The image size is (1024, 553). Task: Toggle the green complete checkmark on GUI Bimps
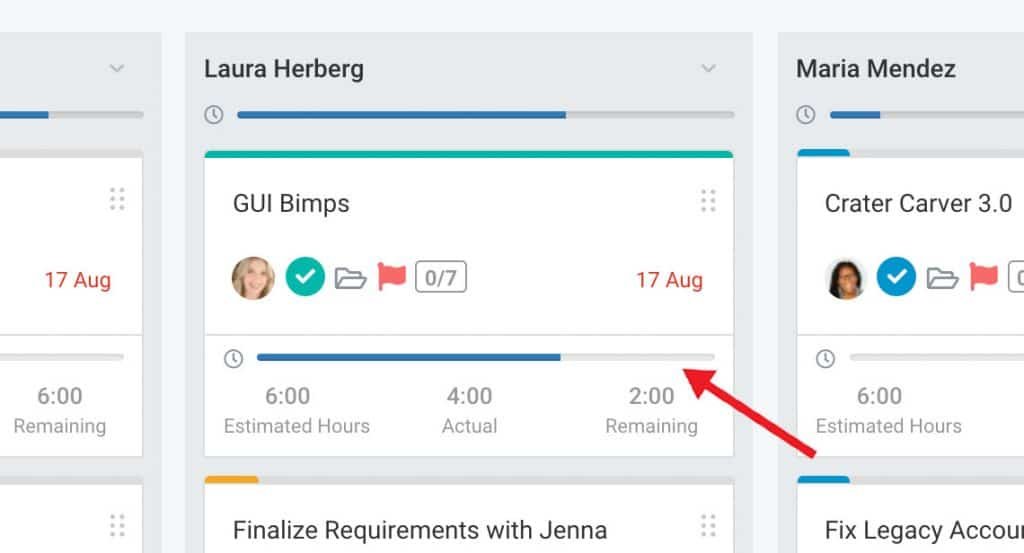click(305, 278)
